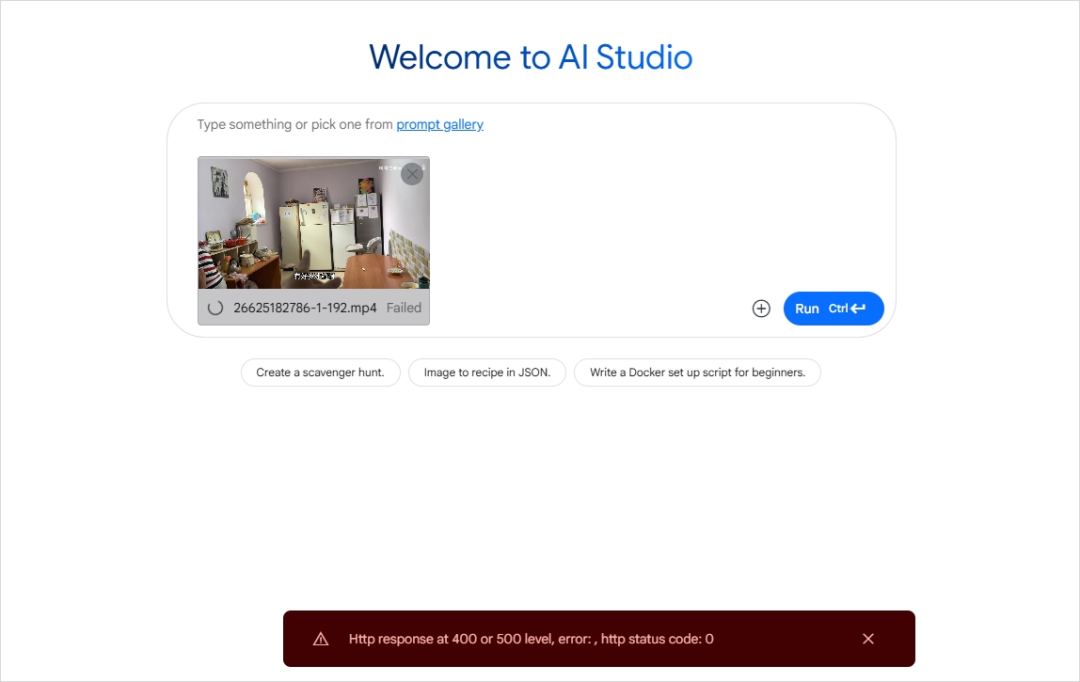Screen dimensions: 1080x682
Task: Click the warning triangle in the error banner
Action: [x=321, y=639]
